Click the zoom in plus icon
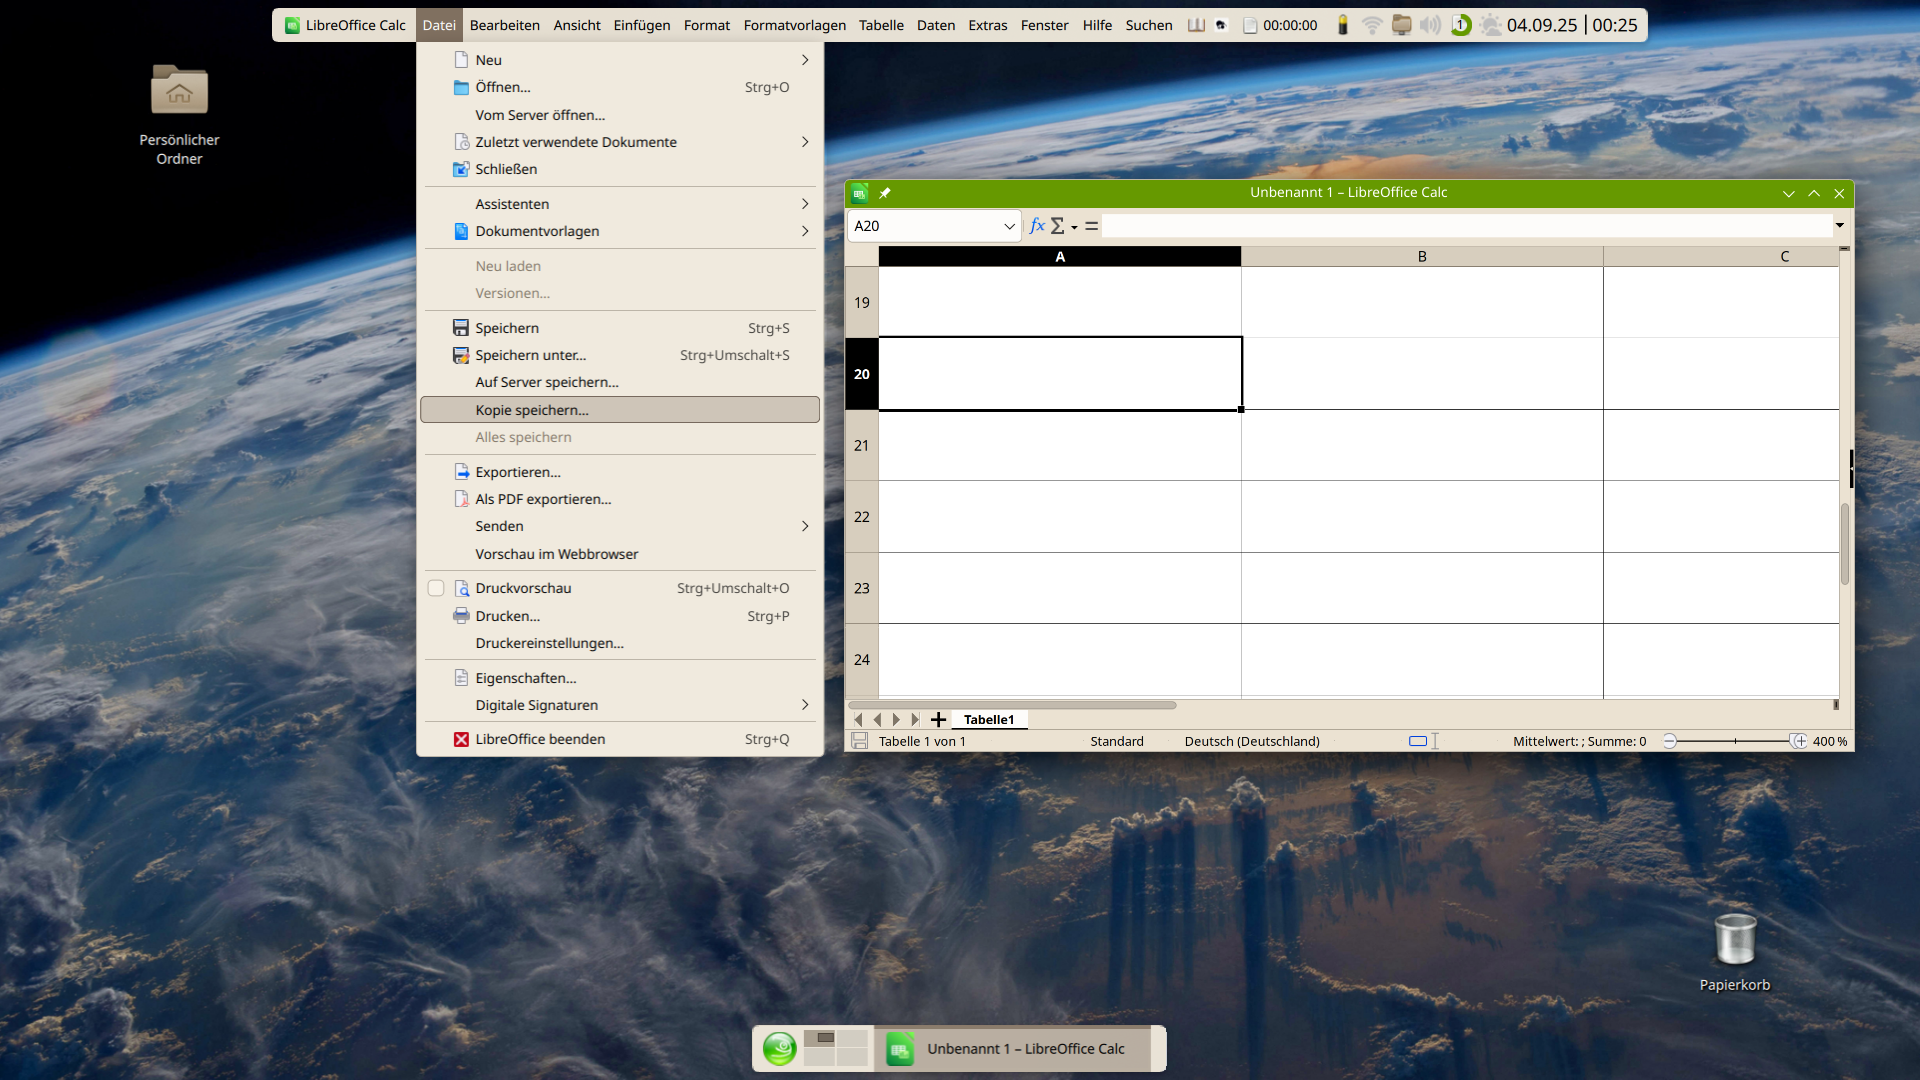Viewport: 1920px width, 1080px height. pos(1800,741)
